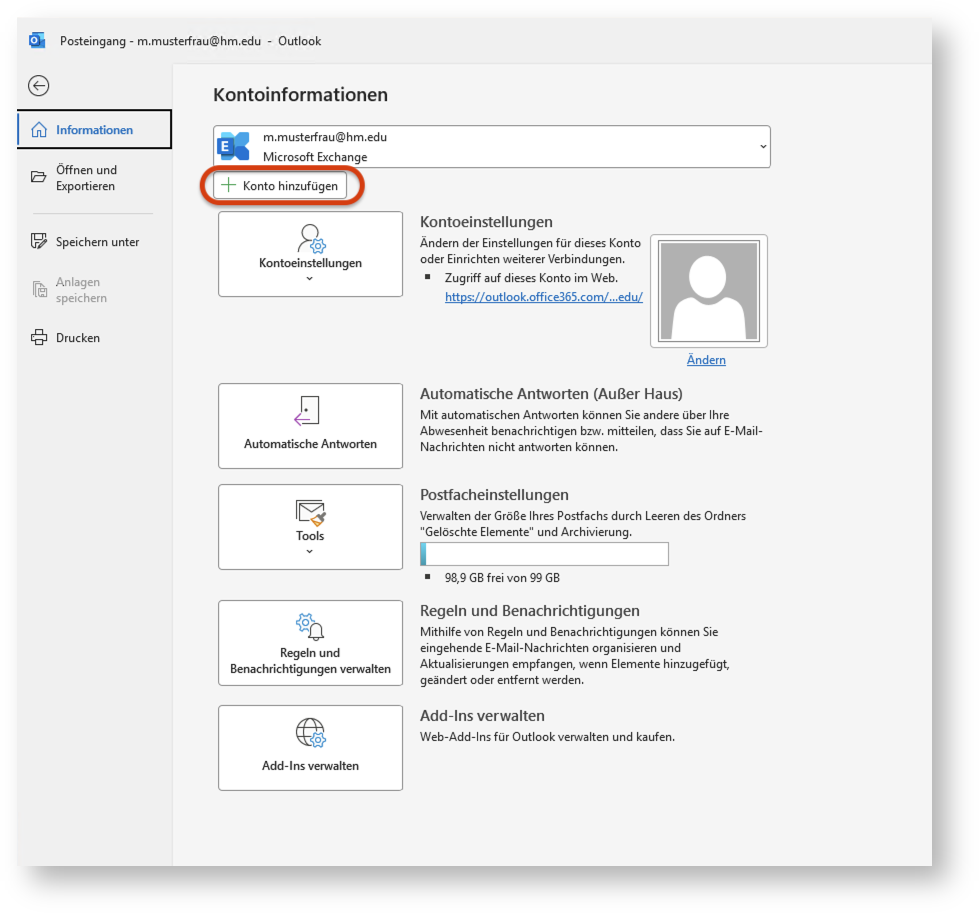Click the Kontoeinstellungen section heading
The width and height of the screenshot is (980, 914).
tap(486, 222)
